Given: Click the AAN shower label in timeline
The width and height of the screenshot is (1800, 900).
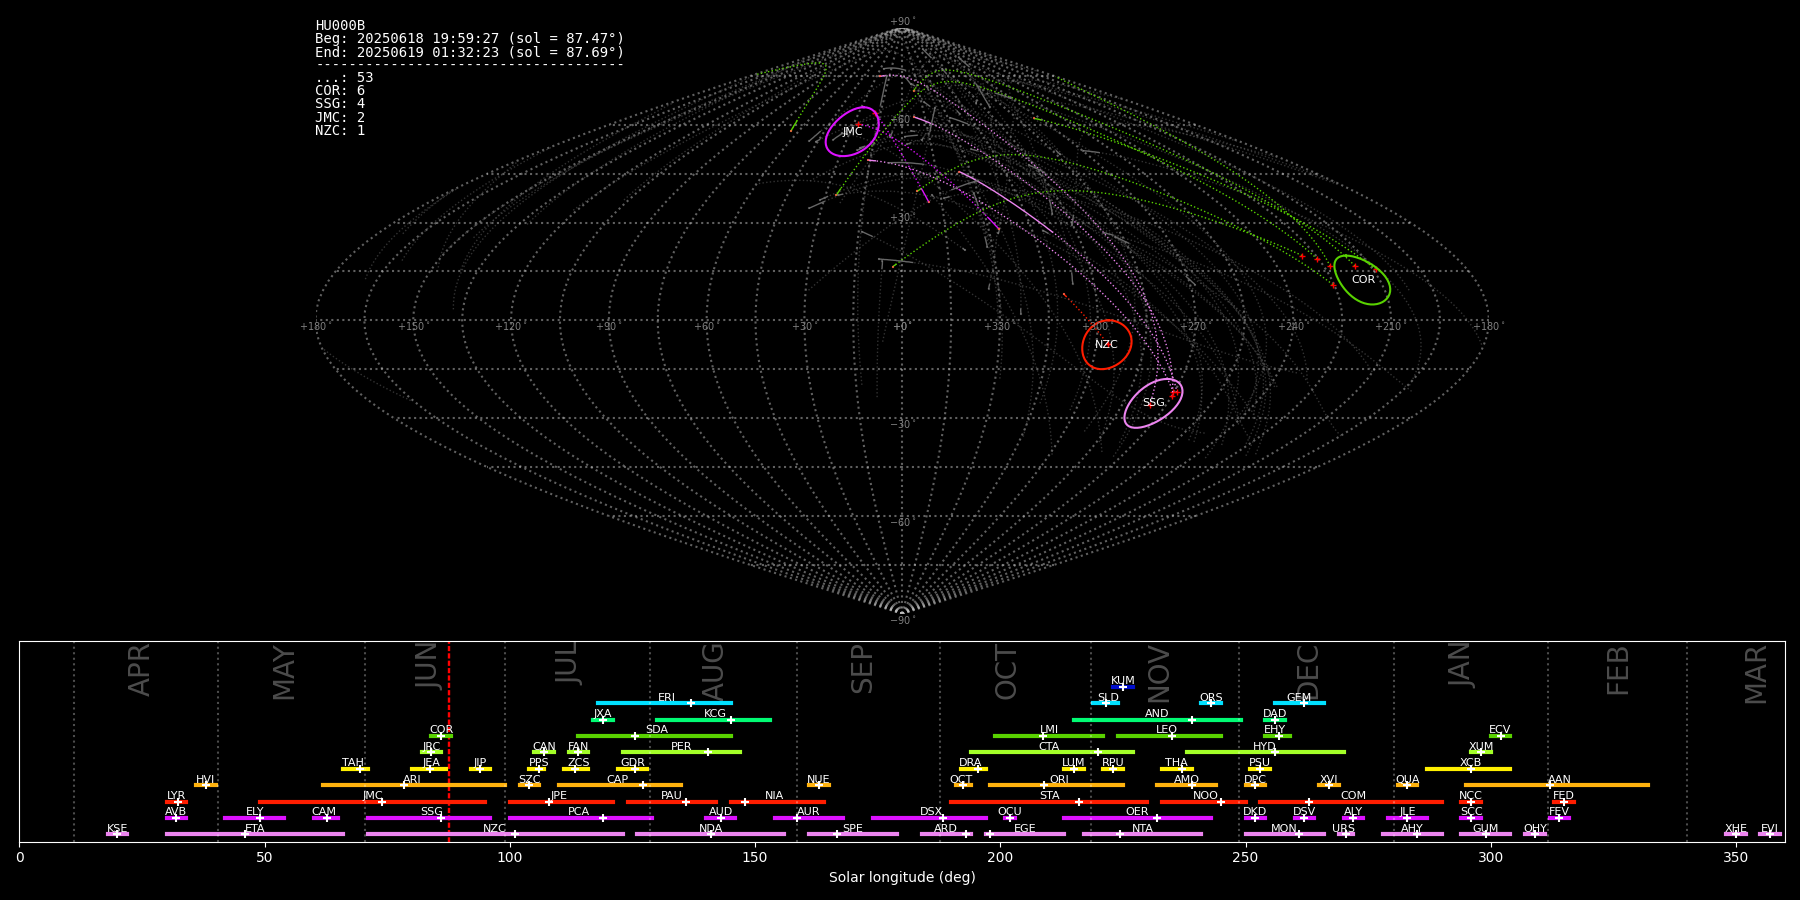Looking at the screenshot, I should [1560, 780].
